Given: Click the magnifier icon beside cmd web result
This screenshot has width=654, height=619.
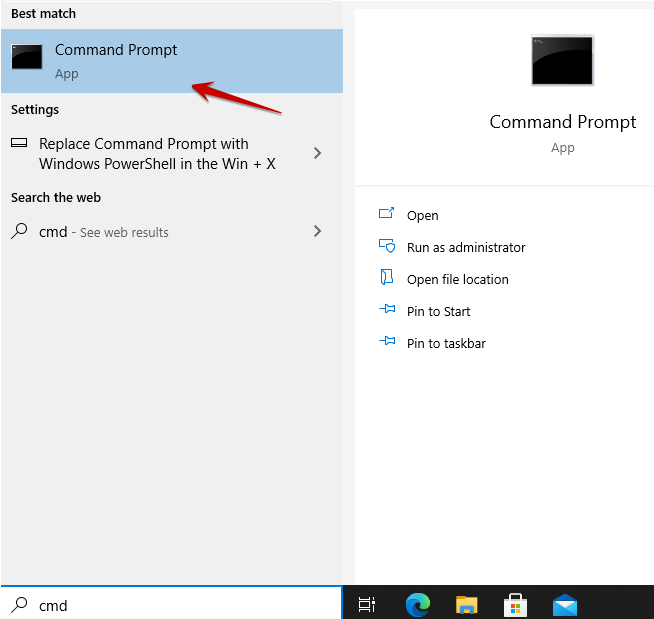Looking at the screenshot, I should coord(19,231).
